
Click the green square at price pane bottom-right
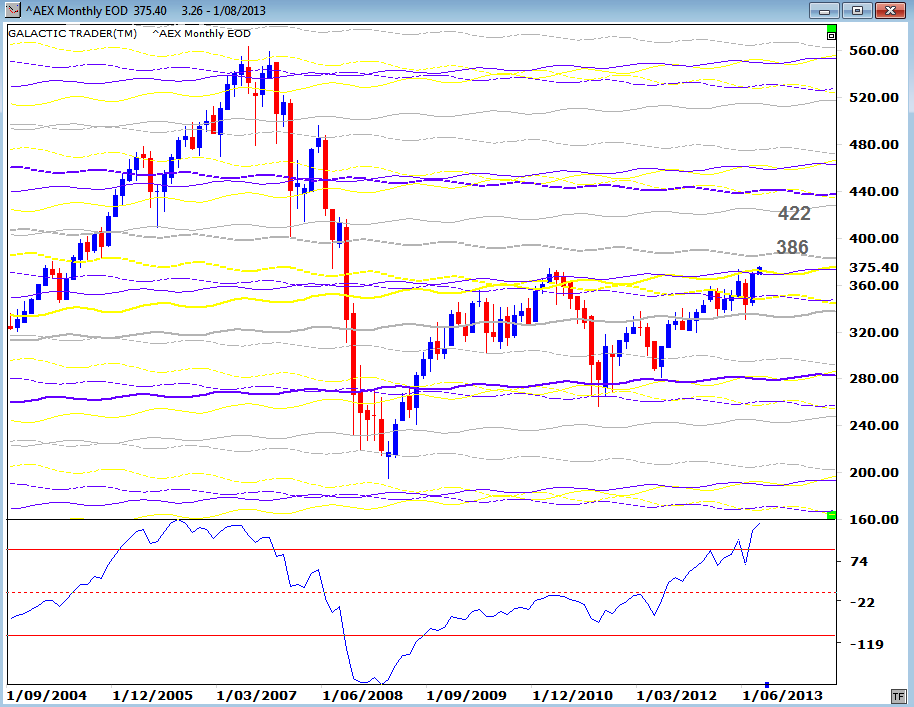point(832,515)
